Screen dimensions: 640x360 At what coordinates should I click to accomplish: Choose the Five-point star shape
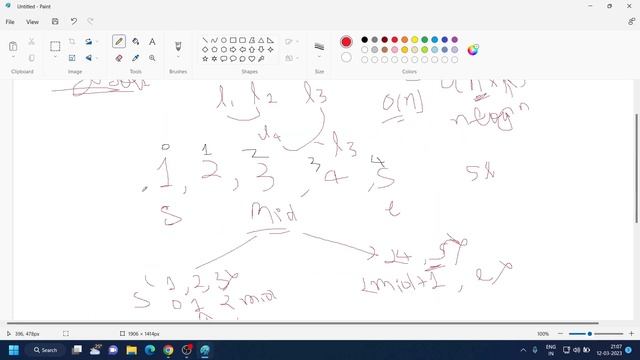coord(205,59)
